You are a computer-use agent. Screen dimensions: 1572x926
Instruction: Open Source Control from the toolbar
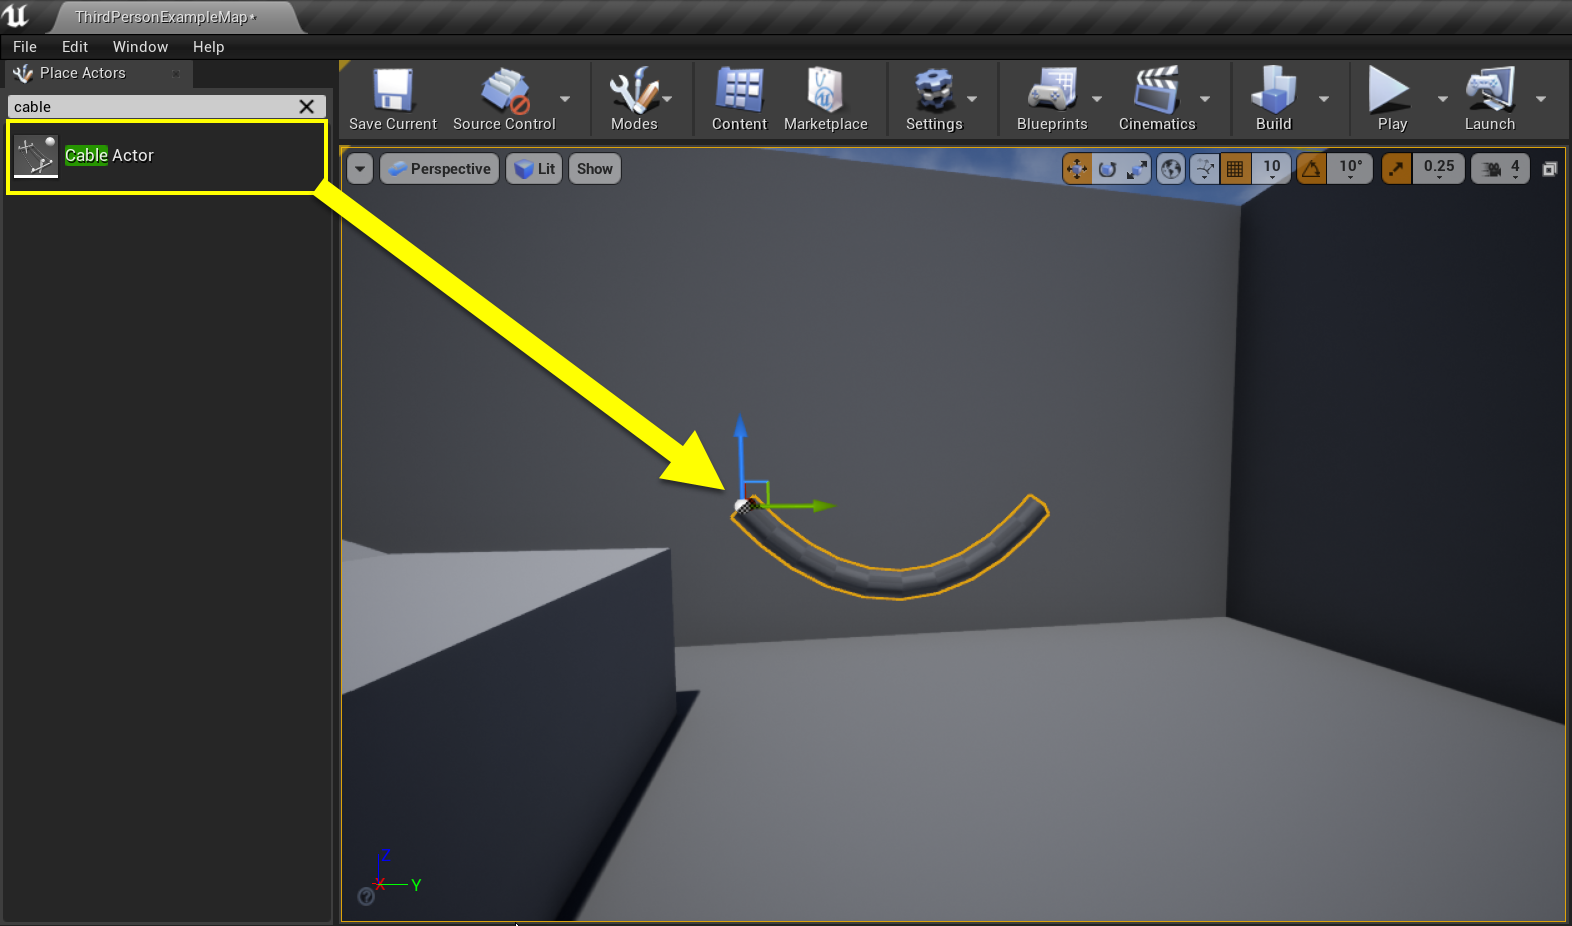click(504, 99)
